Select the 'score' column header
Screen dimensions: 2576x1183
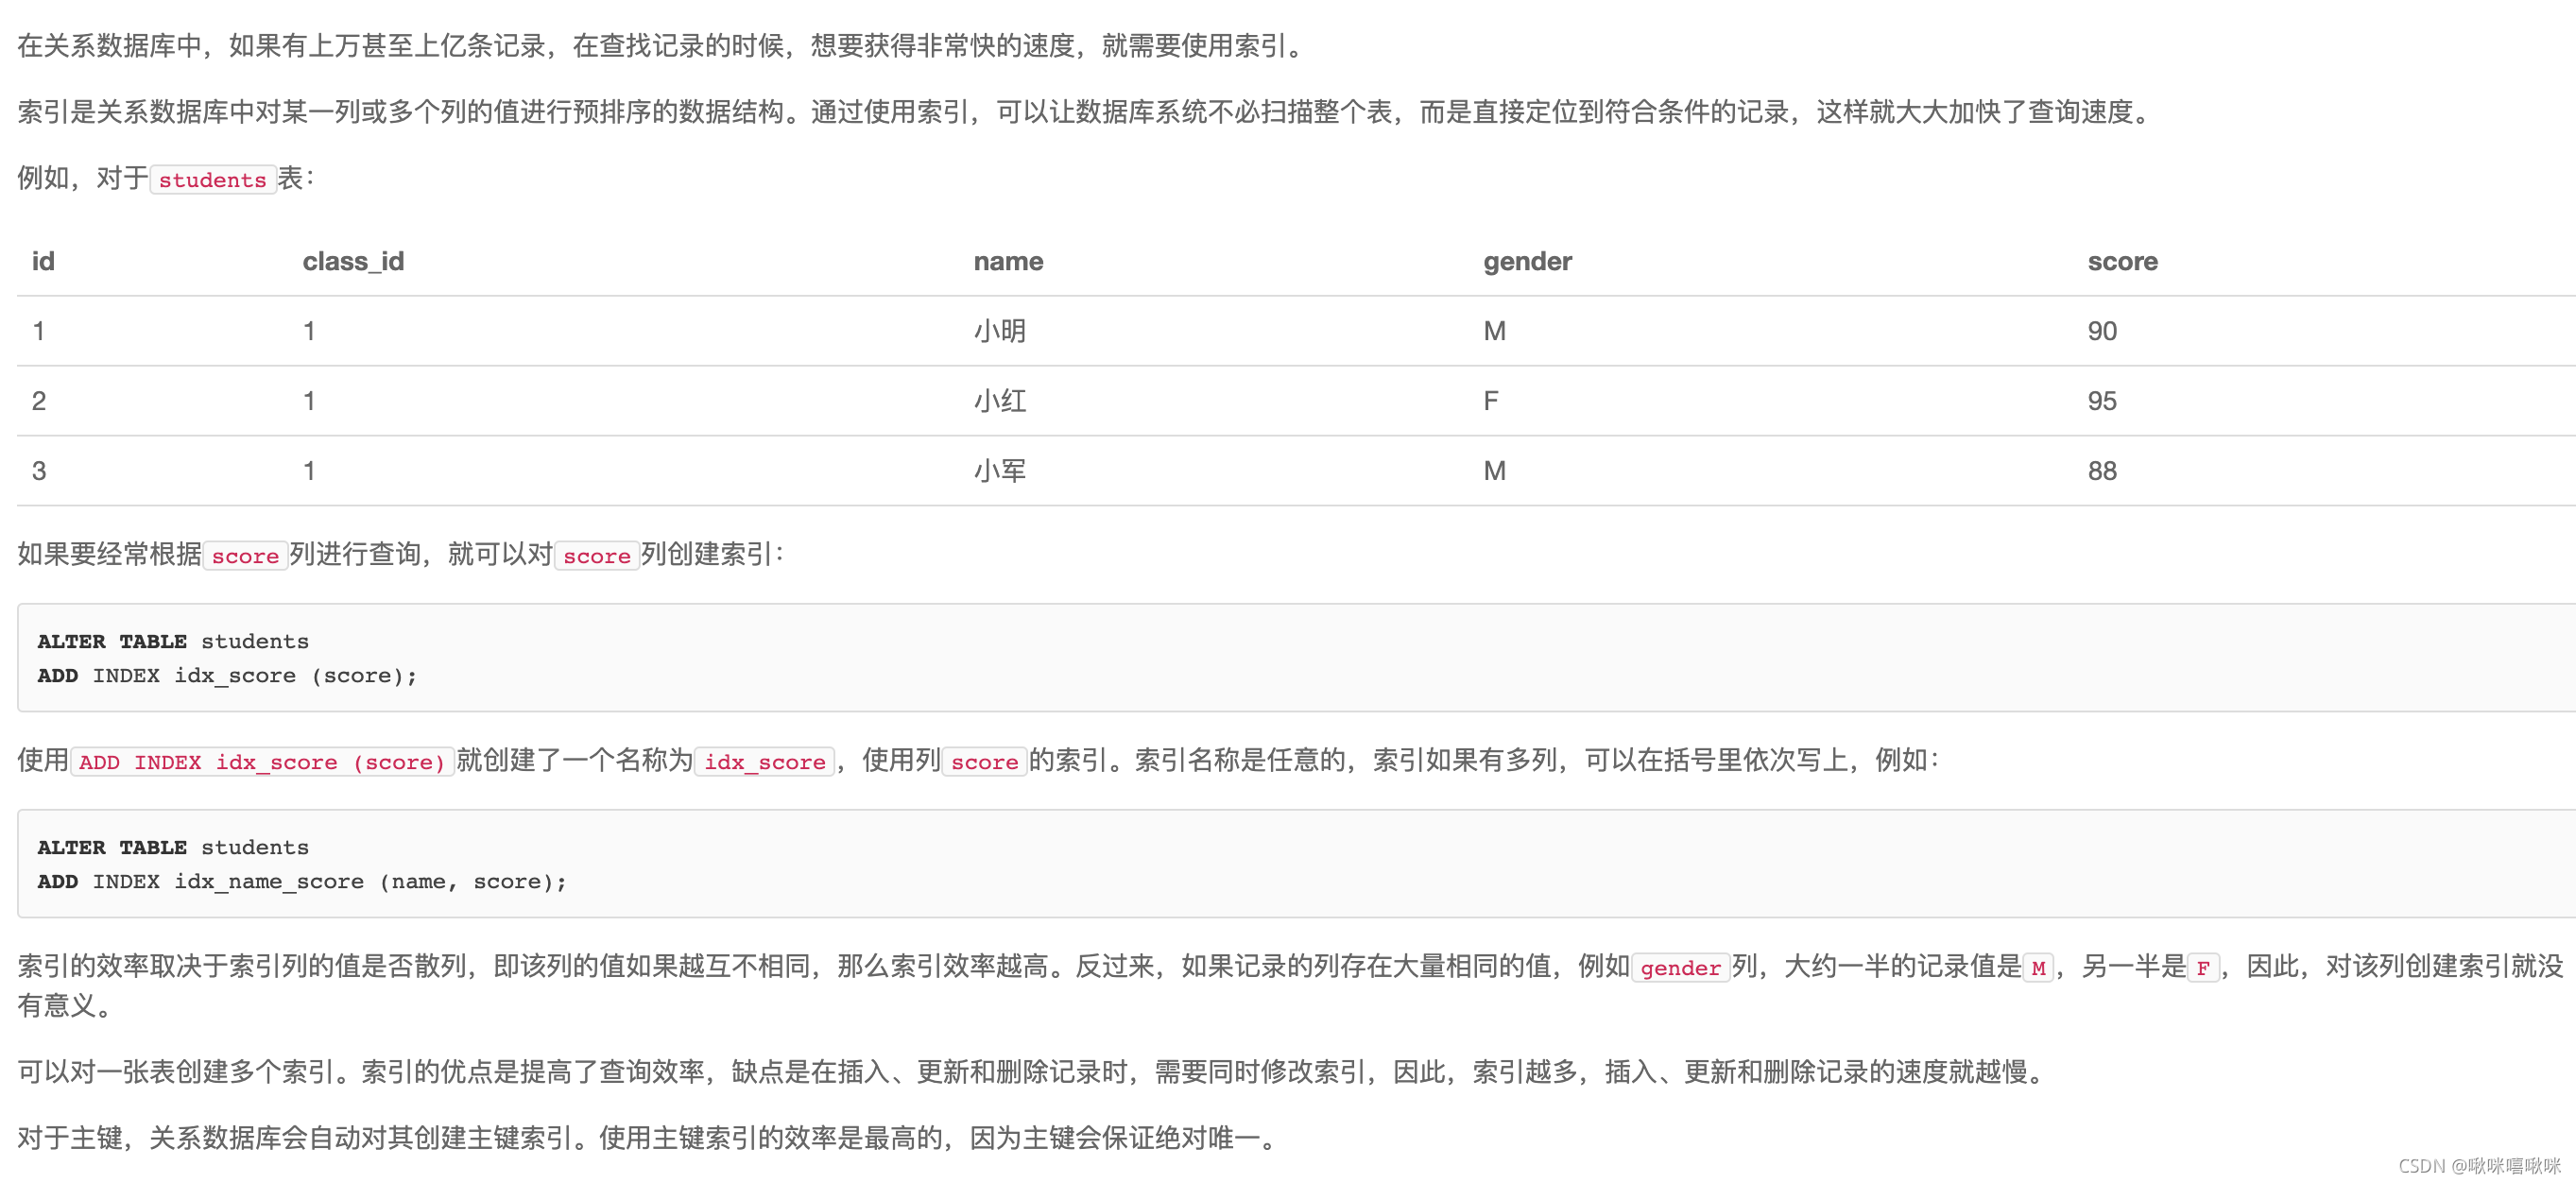point(2122,262)
